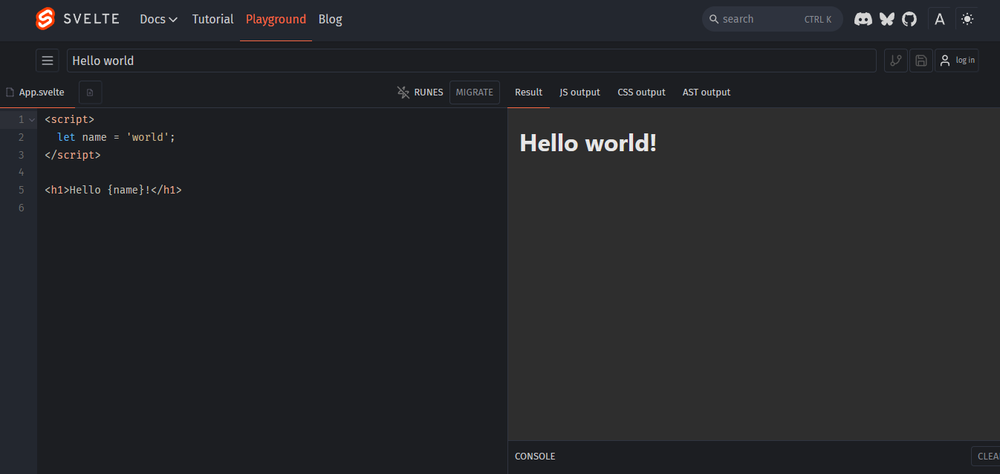The image size is (1000, 474).
Task: Click the Svelte logo icon
Action: [45, 19]
